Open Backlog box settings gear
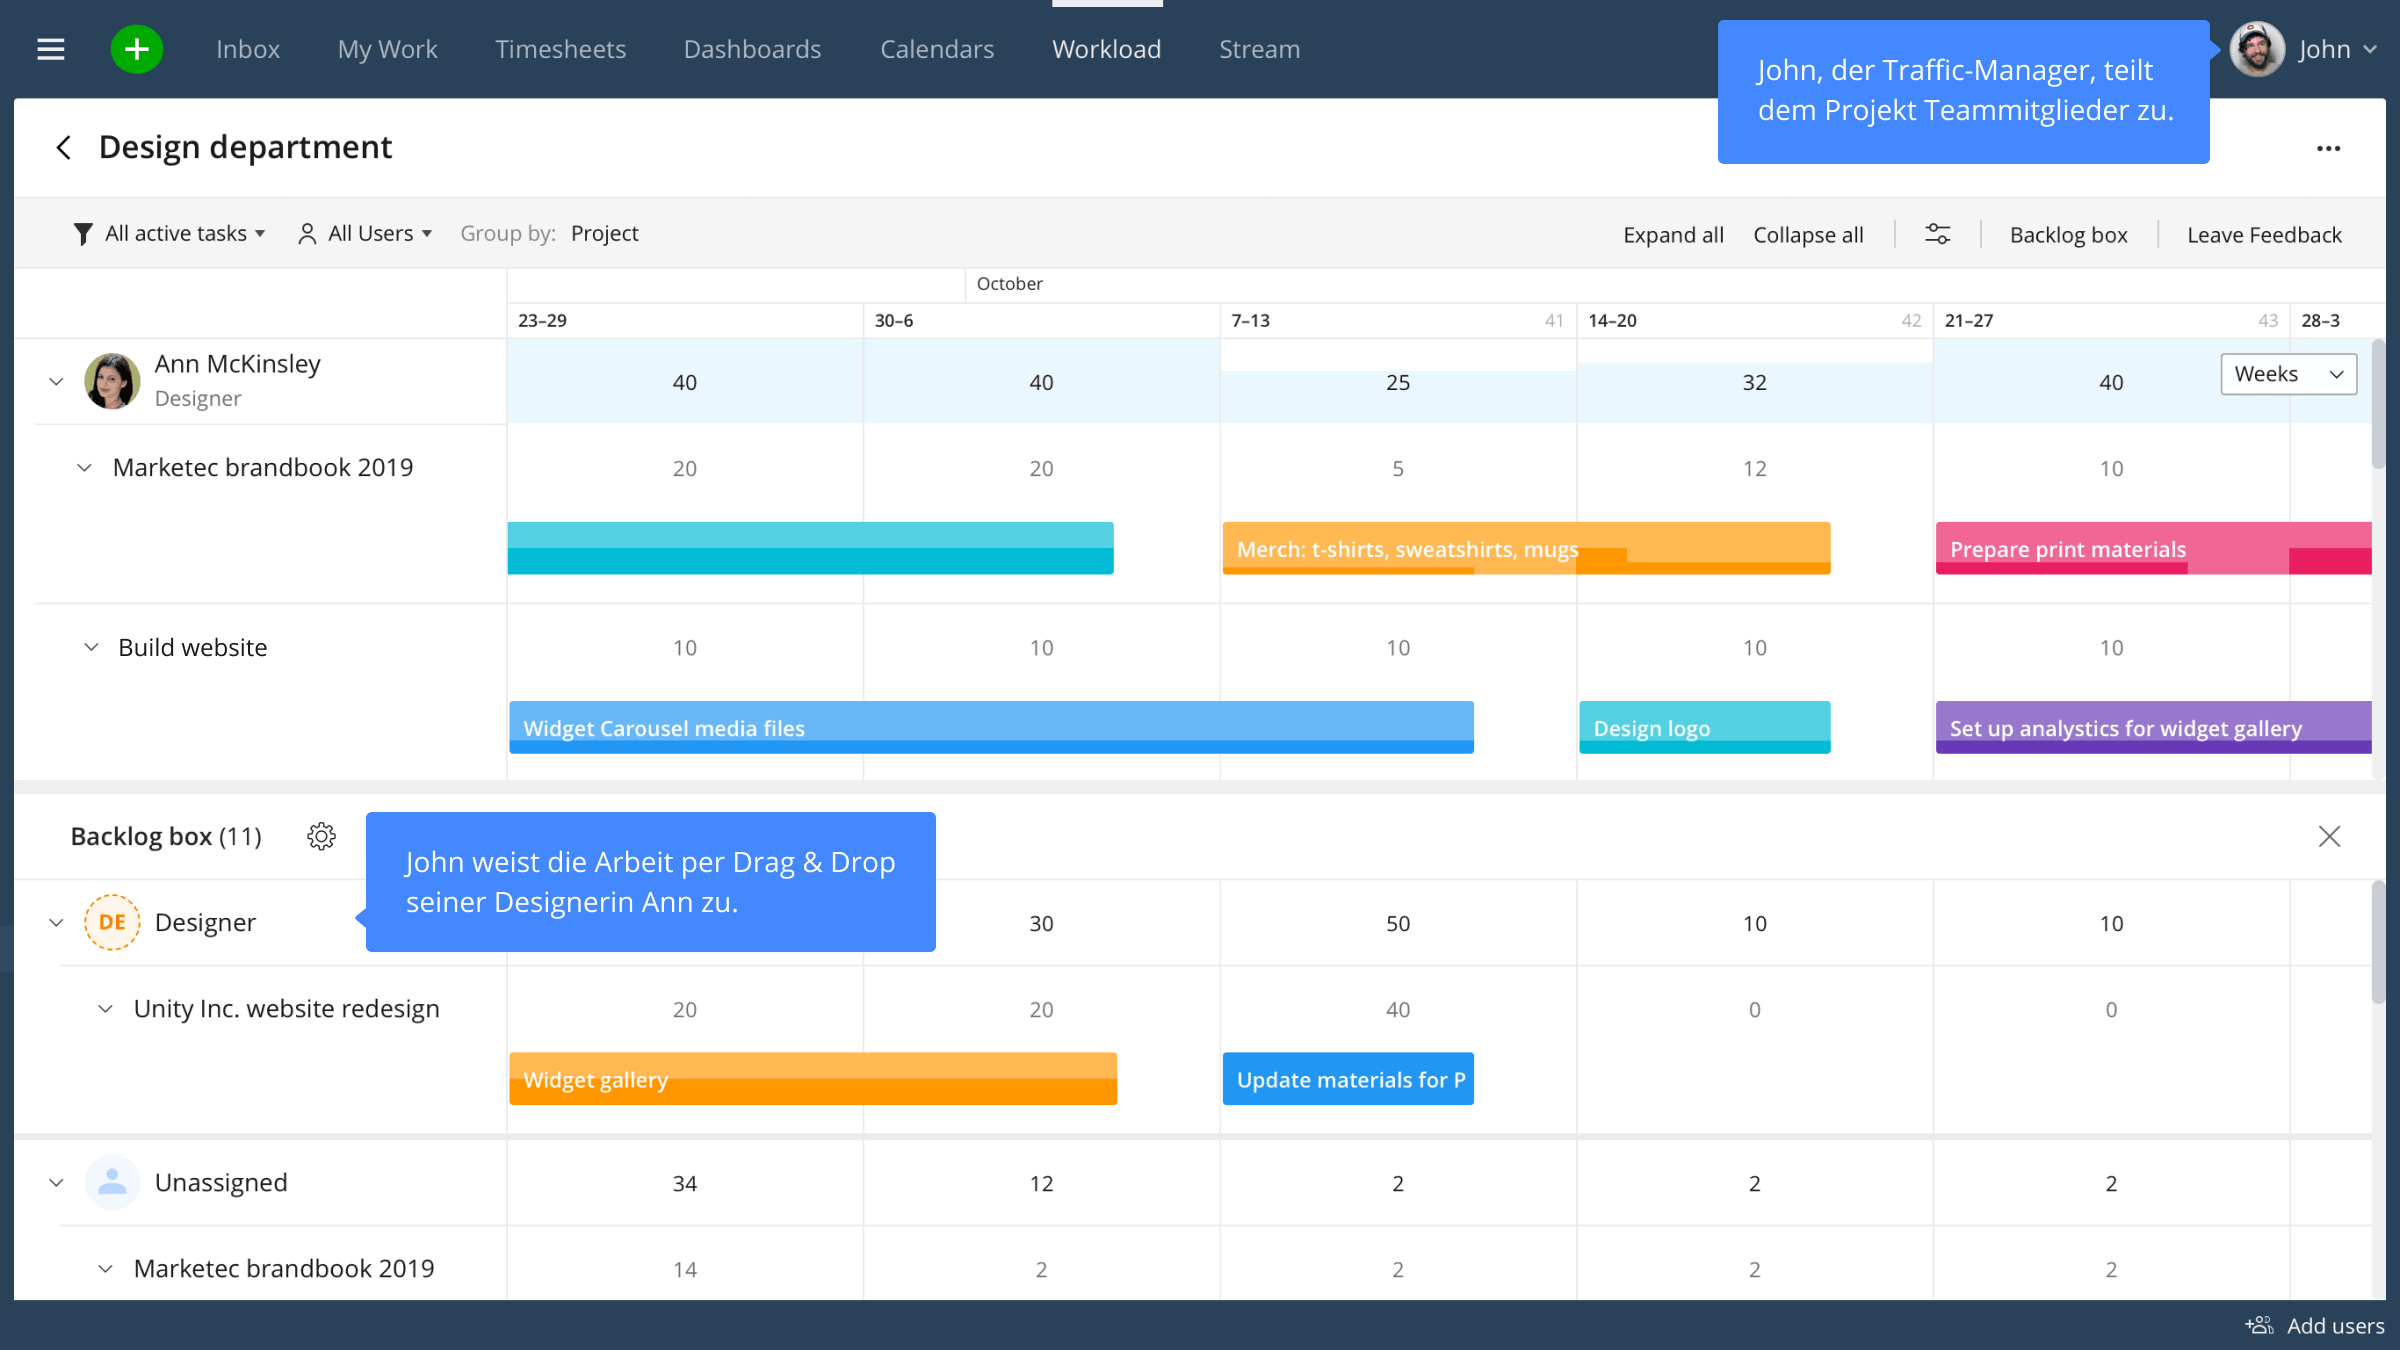Image resolution: width=2400 pixels, height=1350 pixels. (x=321, y=836)
